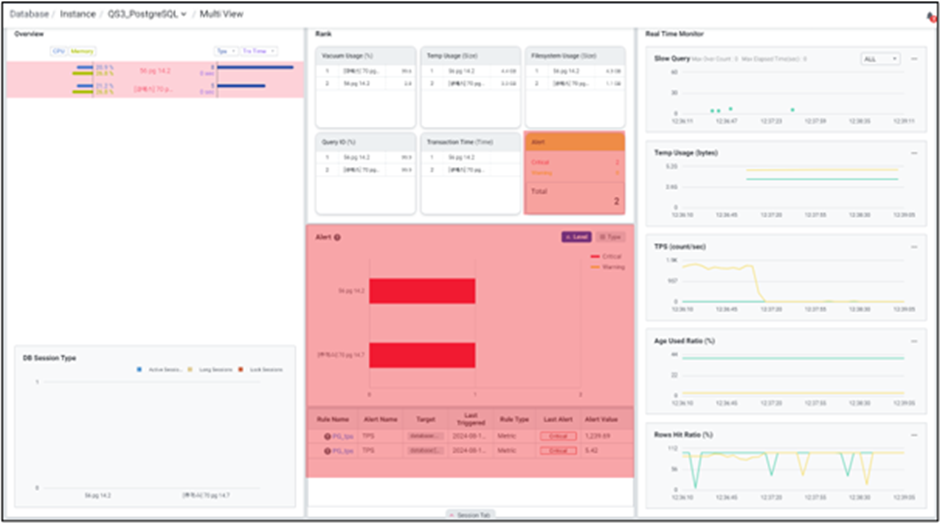
Task: Expand the Session Tab at bottom
Action: click(x=468, y=515)
